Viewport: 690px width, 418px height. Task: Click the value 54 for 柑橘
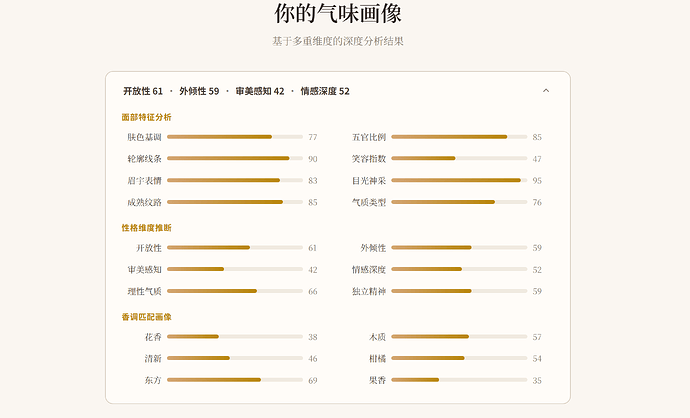coord(537,359)
